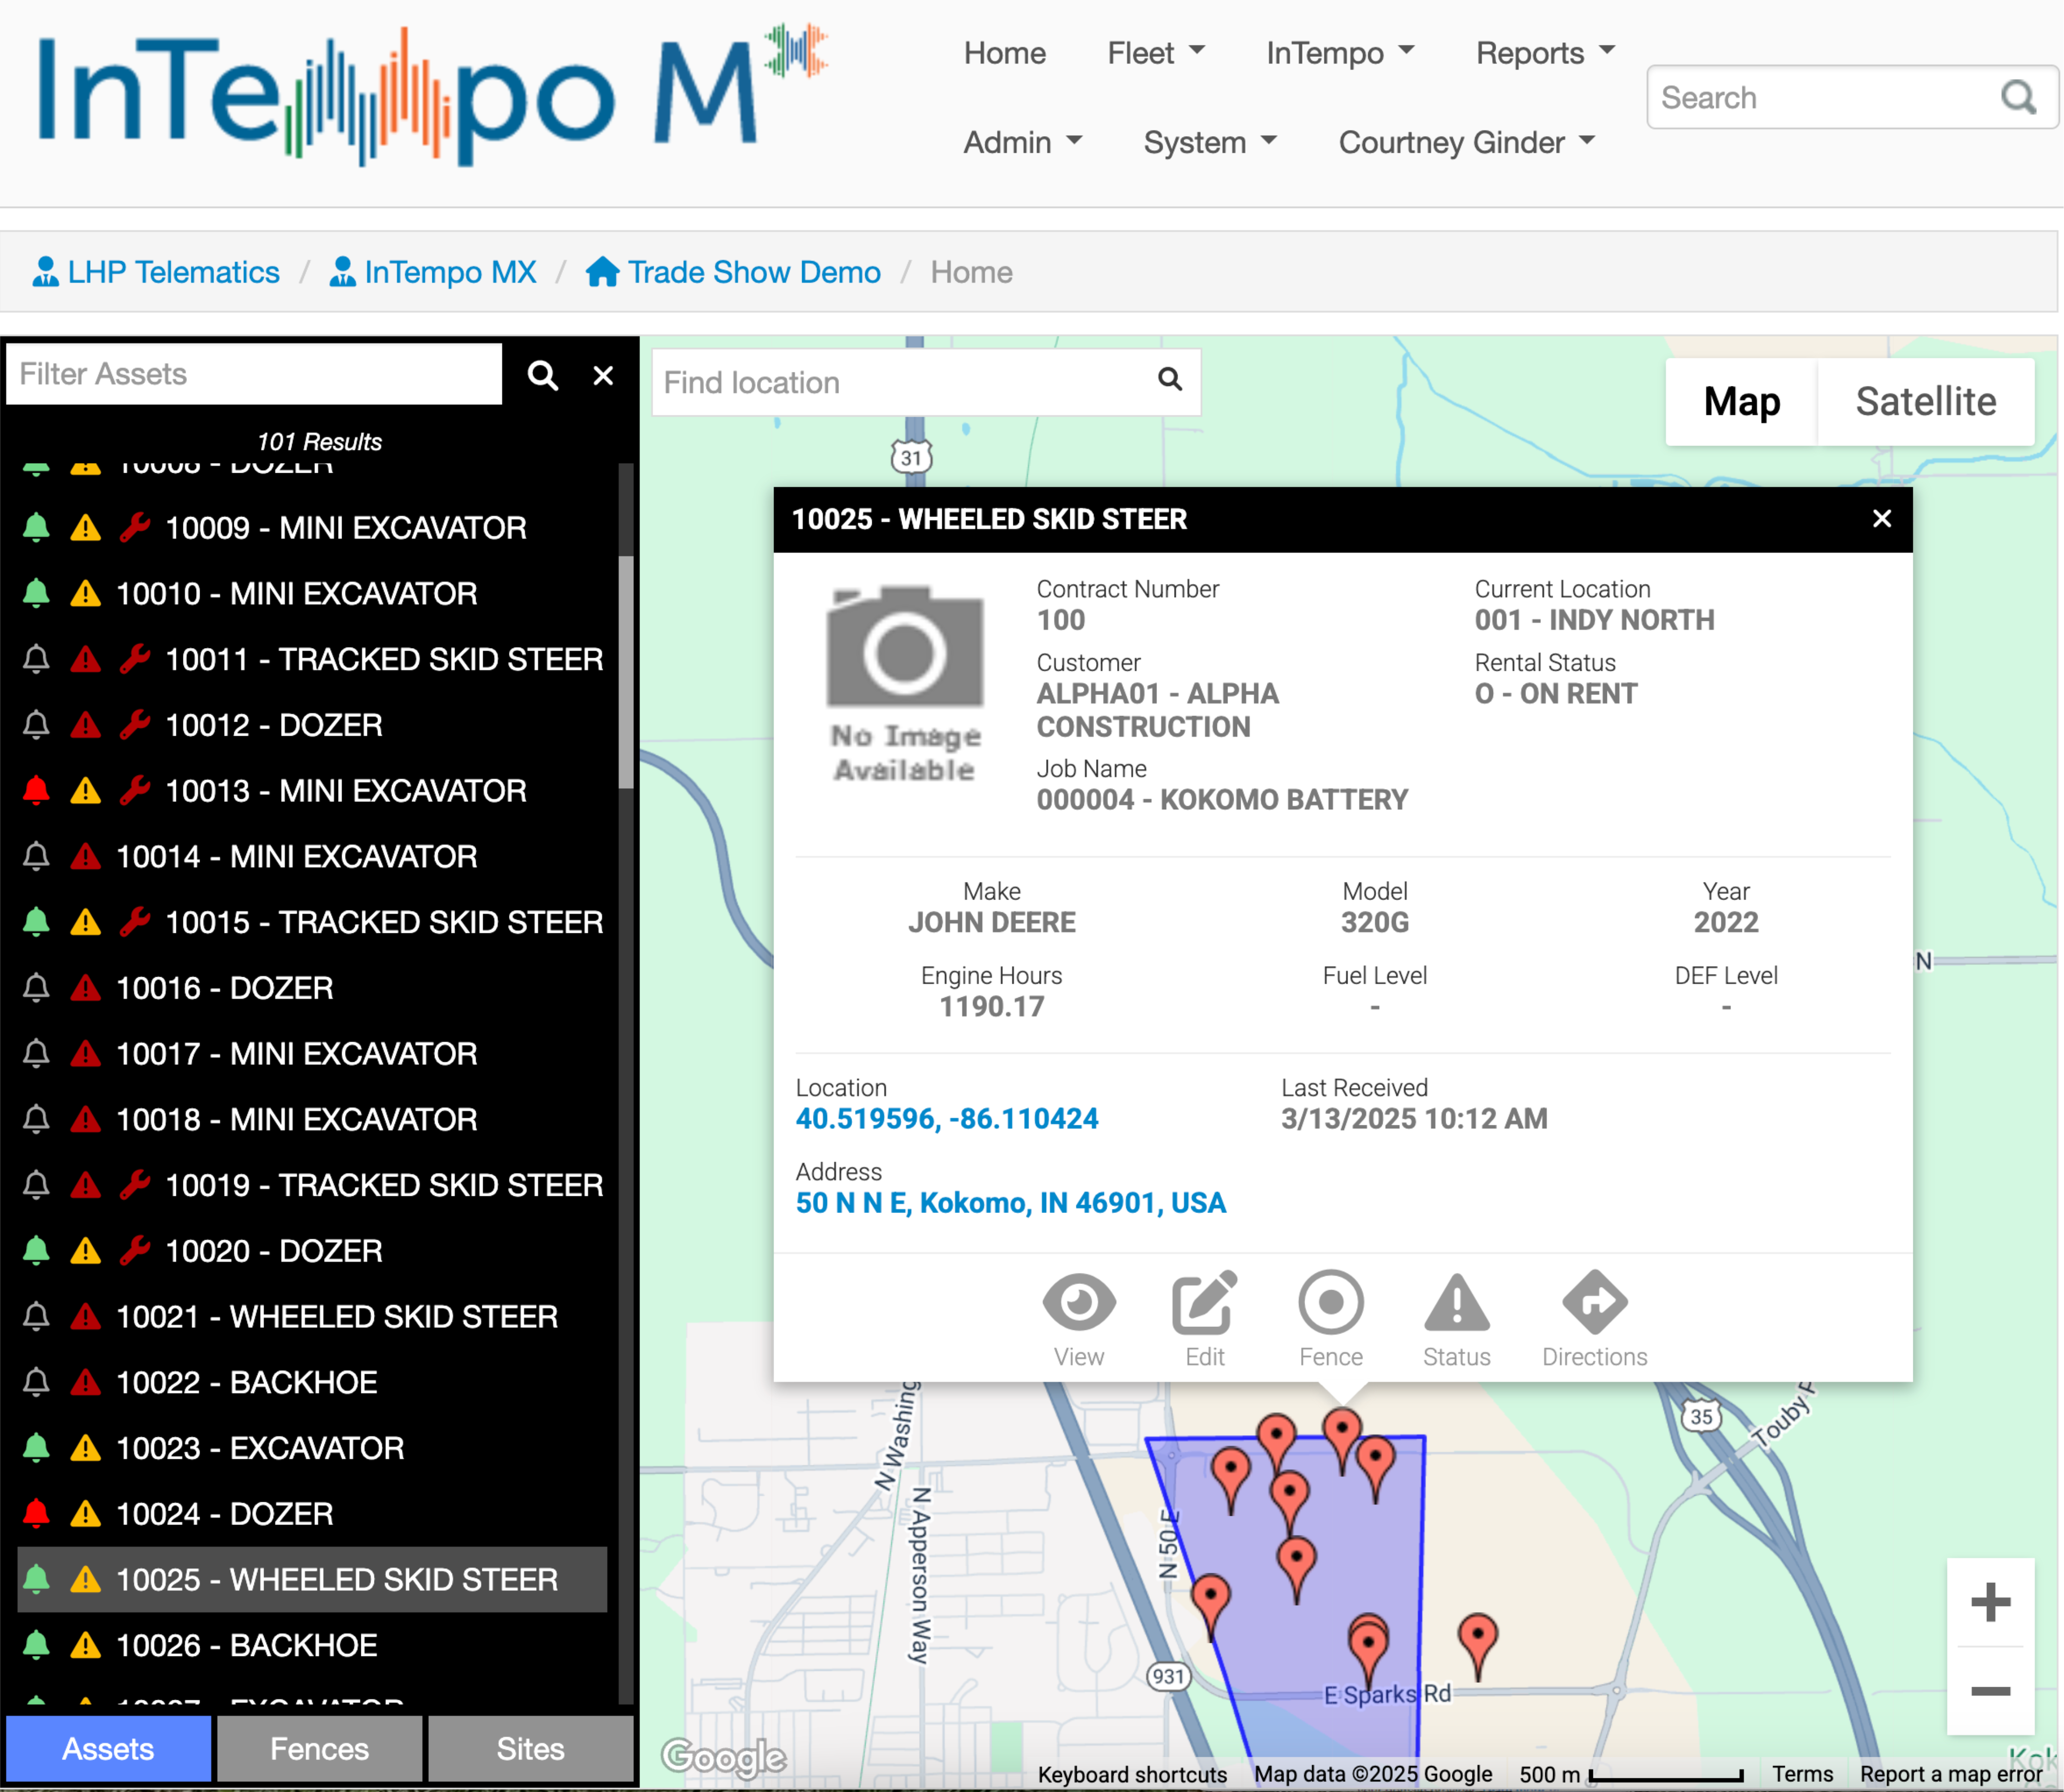Click the Status warning triangle icon
The width and height of the screenshot is (2064, 1792).
[x=1456, y=1303]
